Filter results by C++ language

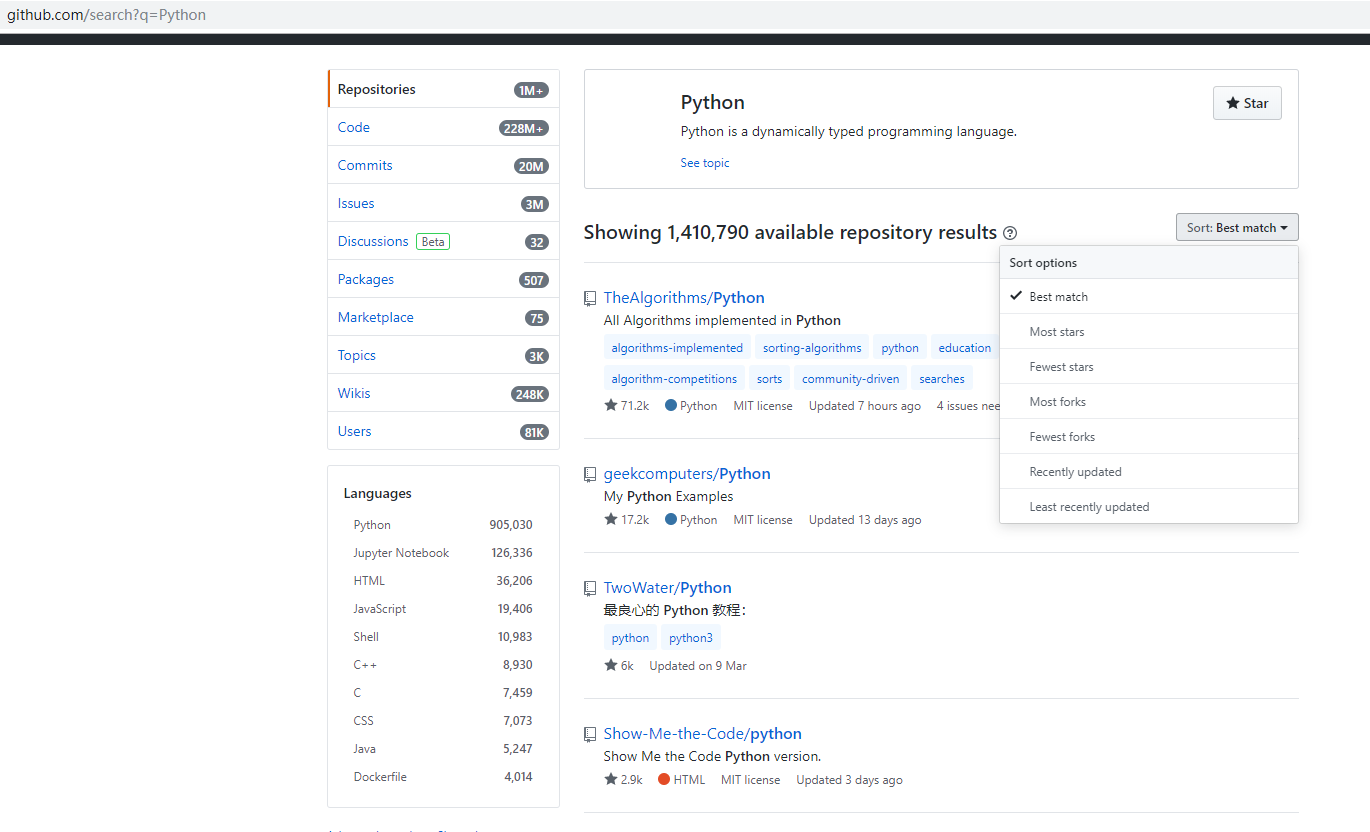point(443,665)
